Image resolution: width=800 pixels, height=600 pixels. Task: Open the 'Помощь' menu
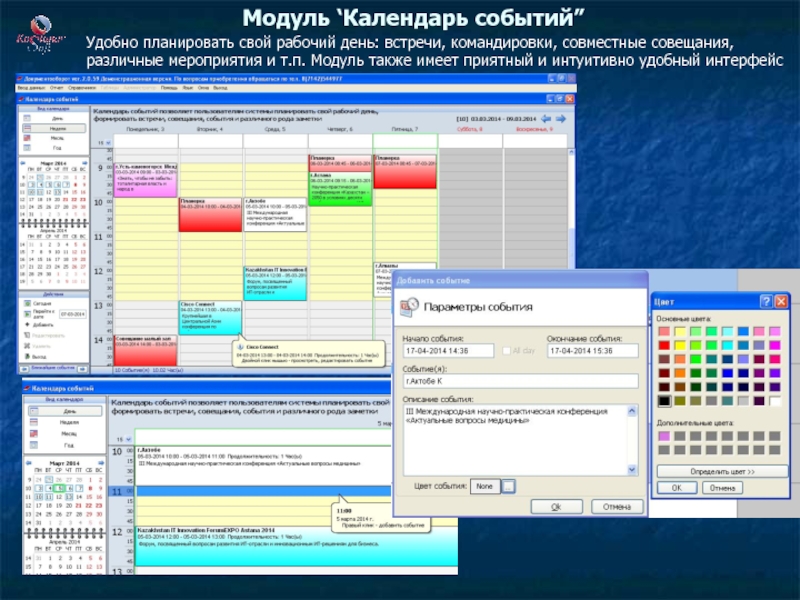click(x=170, y=88)
